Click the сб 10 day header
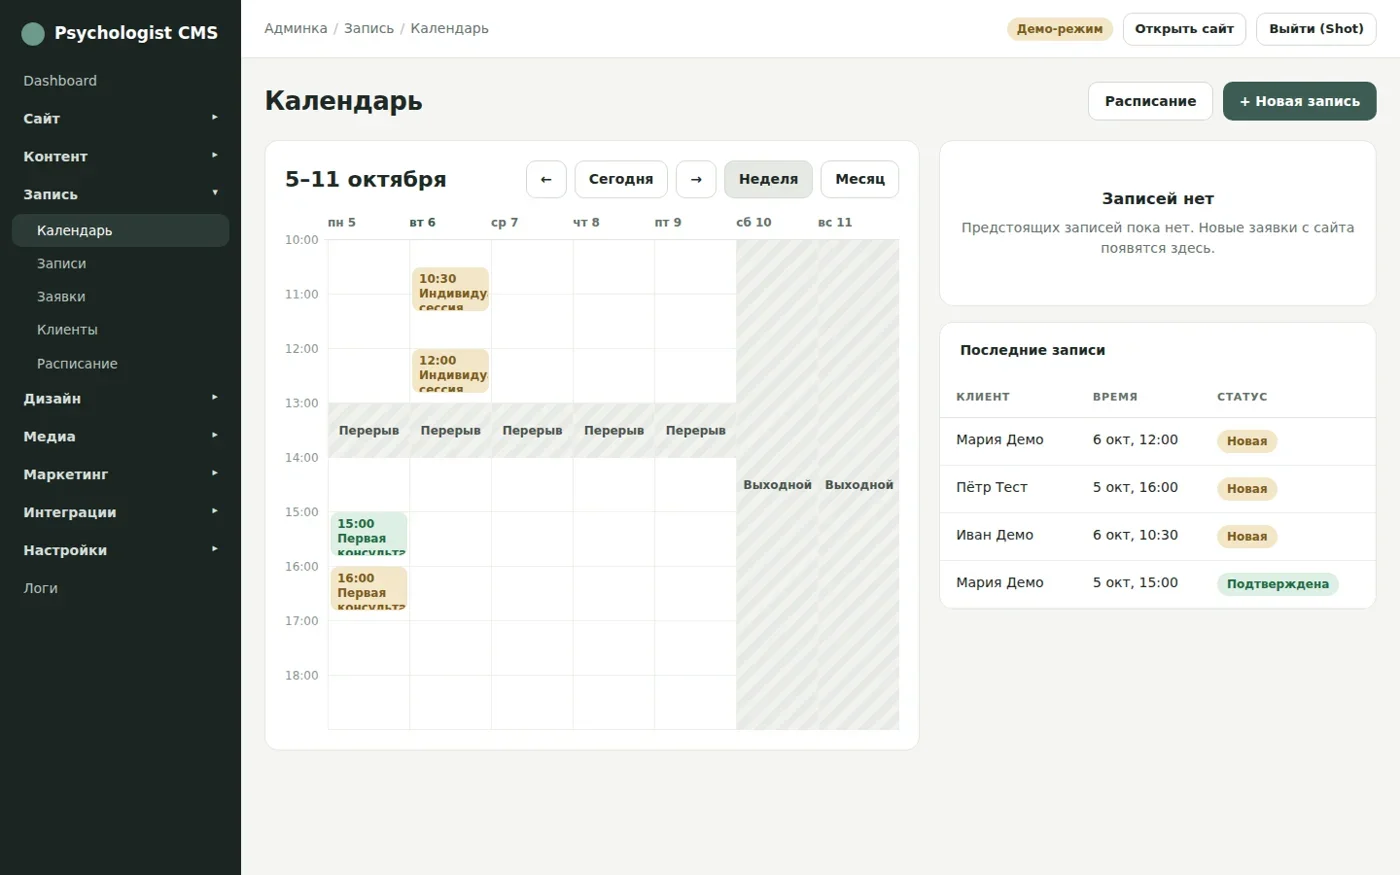The height and width of the screenshot is (875, 1400). pyautogui.click(x=754, y=222)
